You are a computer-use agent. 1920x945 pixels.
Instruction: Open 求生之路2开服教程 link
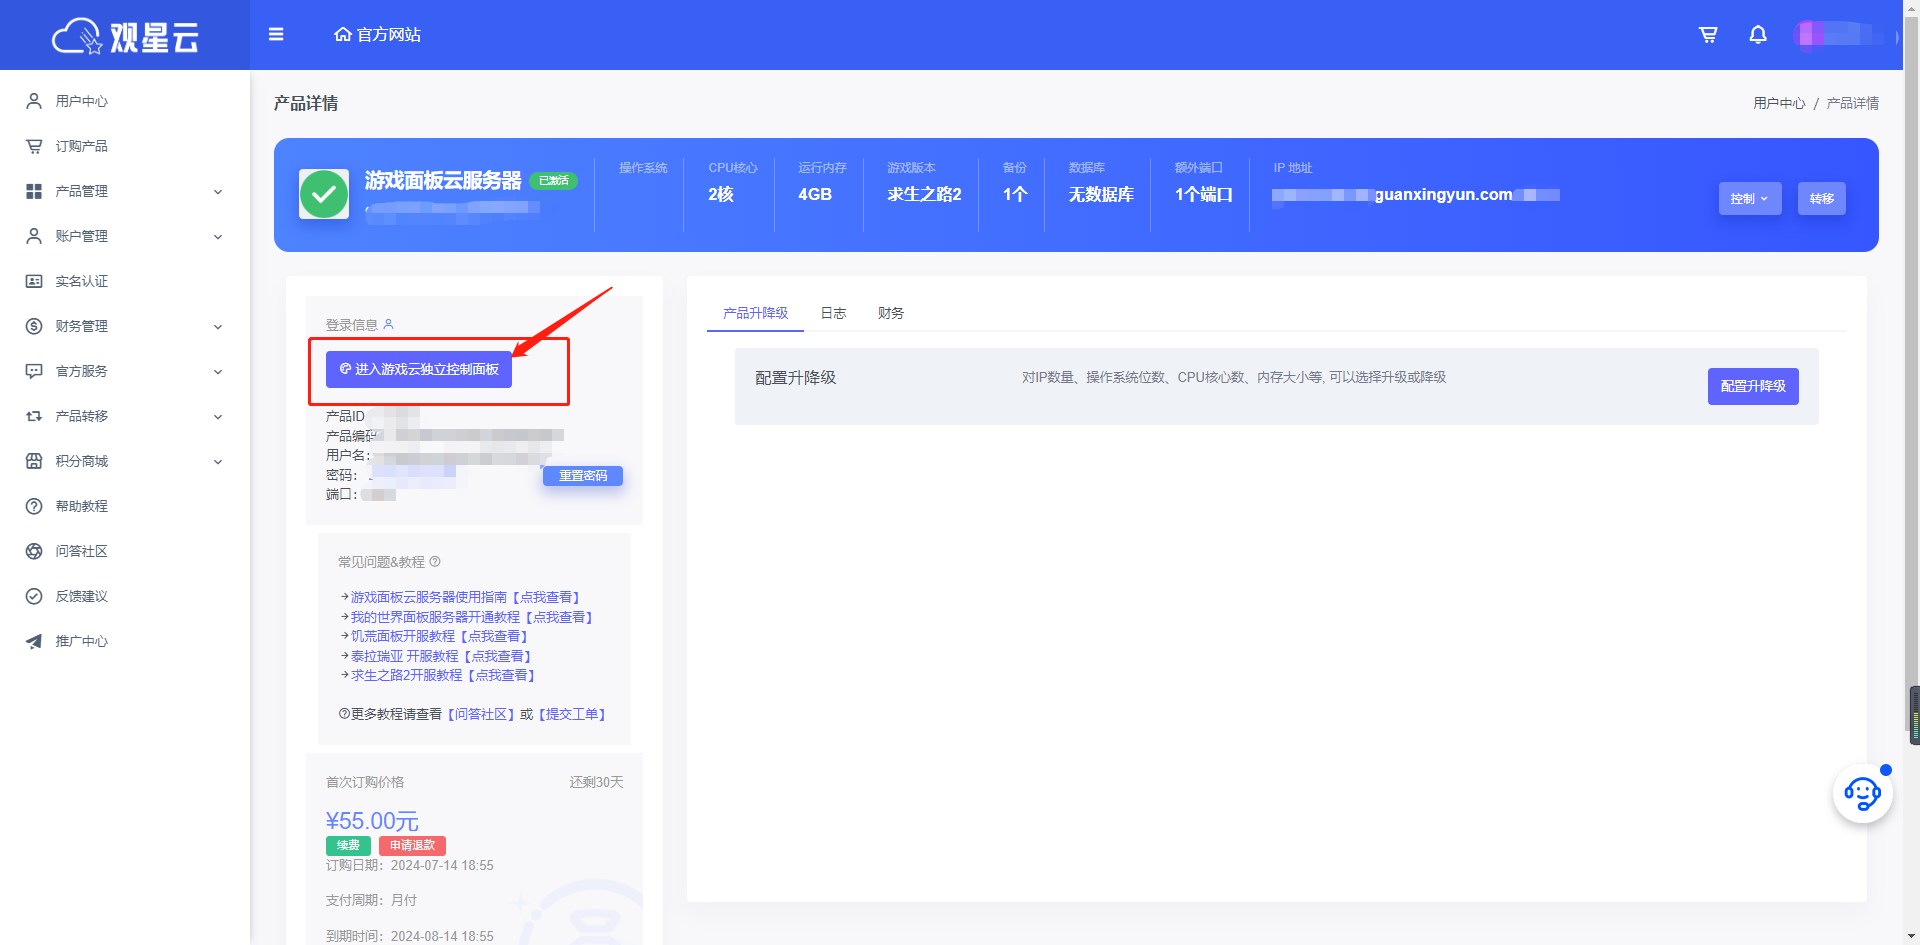click(444, 675)
